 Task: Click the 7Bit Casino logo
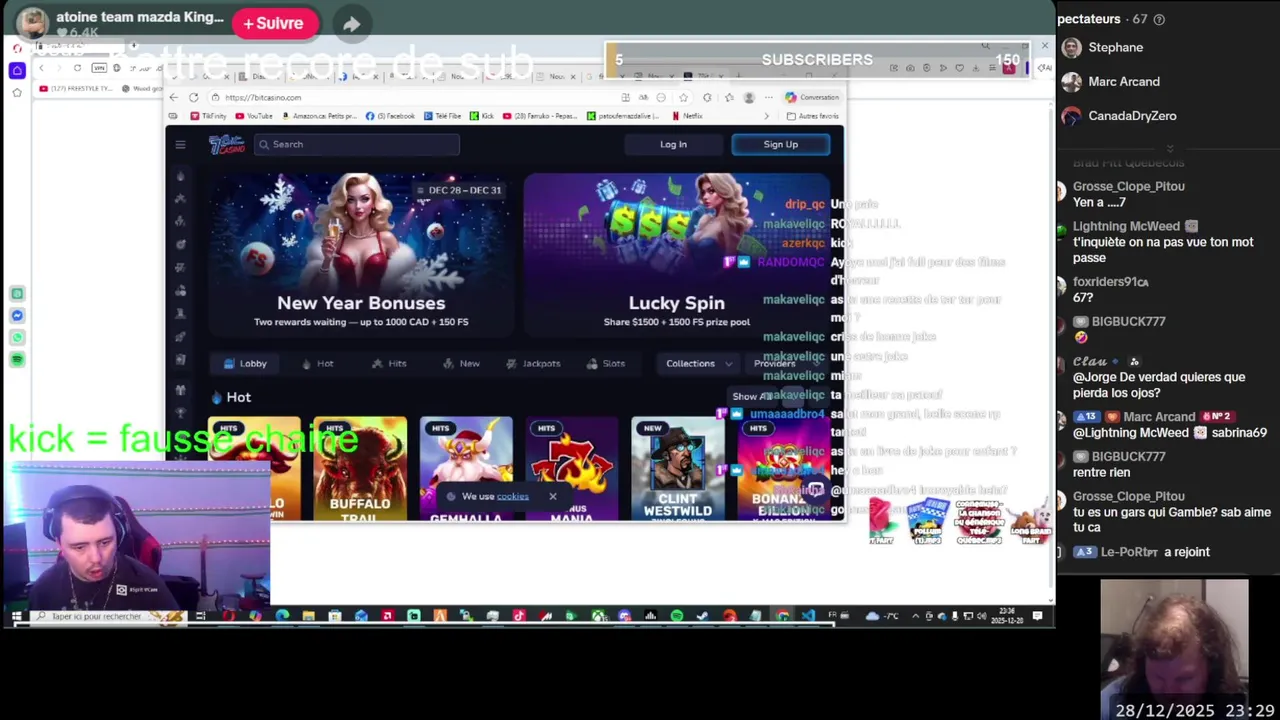pos(226,144)
